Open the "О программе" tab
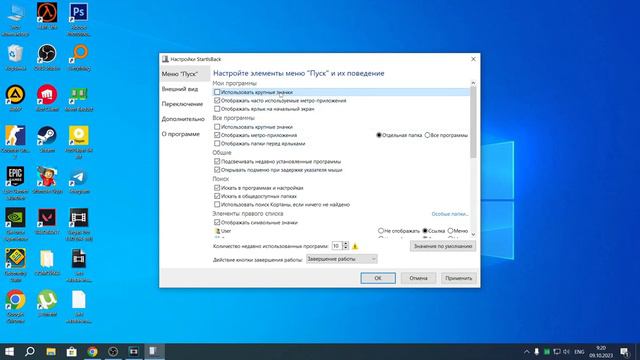This screenshot has width=640, height=360. coord(181,134)
